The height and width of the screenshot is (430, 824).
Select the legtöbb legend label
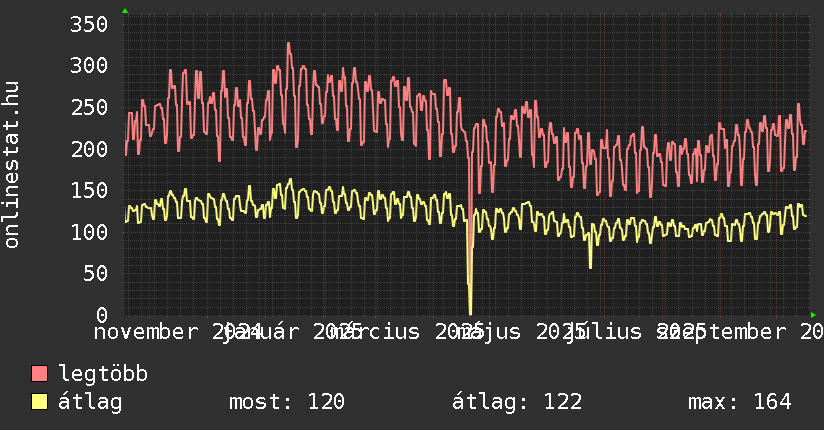[x=103, y=374]
